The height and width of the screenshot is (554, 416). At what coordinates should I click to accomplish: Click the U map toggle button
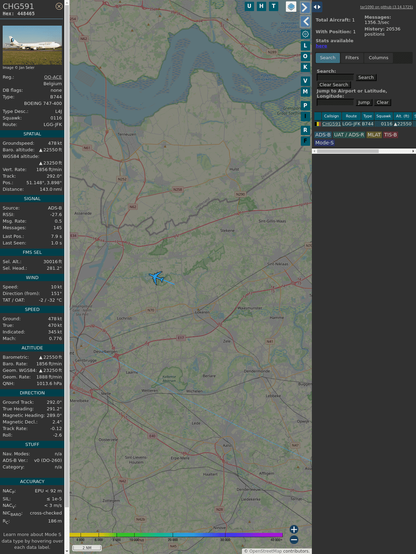pyautogui.click(x=249, y=6)
